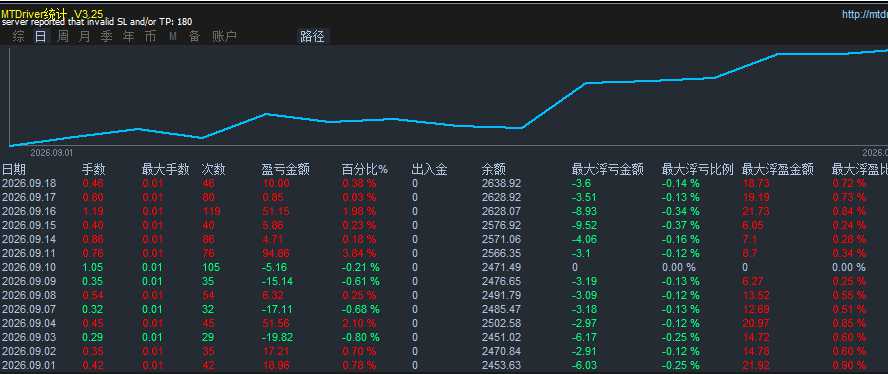
Task: Click balance value 2453.63
Action: [501, 365]
